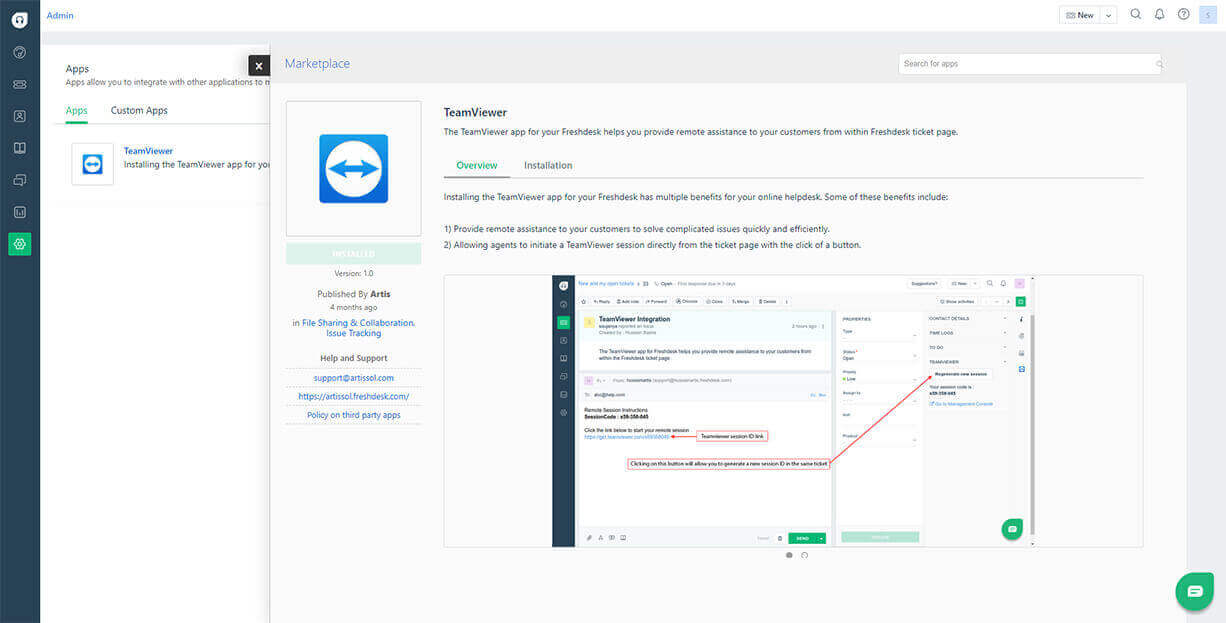Click the large TeamViewer logo
Screen dimensions: 1226x623
[x=353, y=169]
